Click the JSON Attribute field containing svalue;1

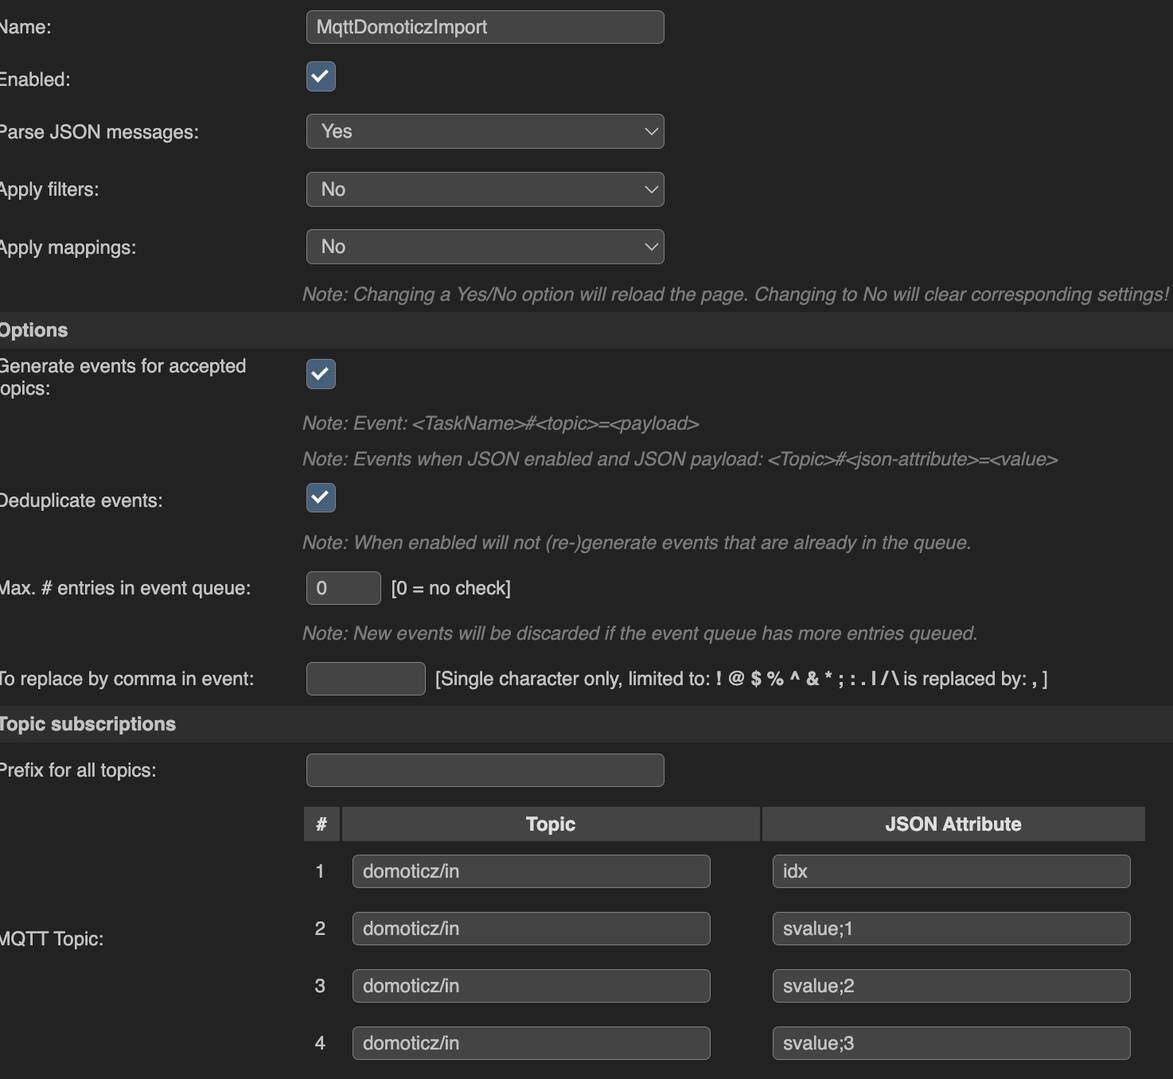(952, 929)
